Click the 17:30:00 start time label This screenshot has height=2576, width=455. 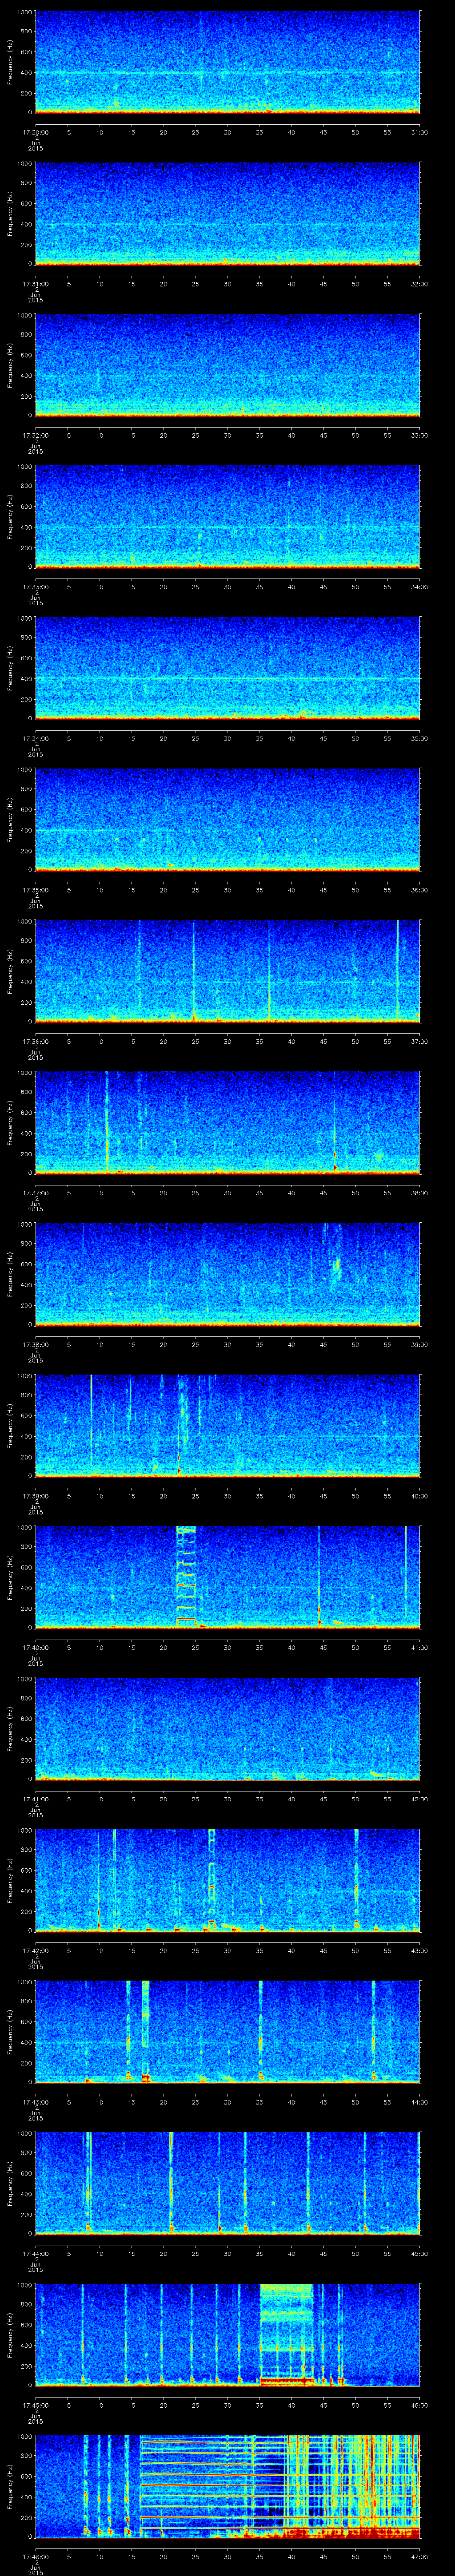[x=35, y=131]
